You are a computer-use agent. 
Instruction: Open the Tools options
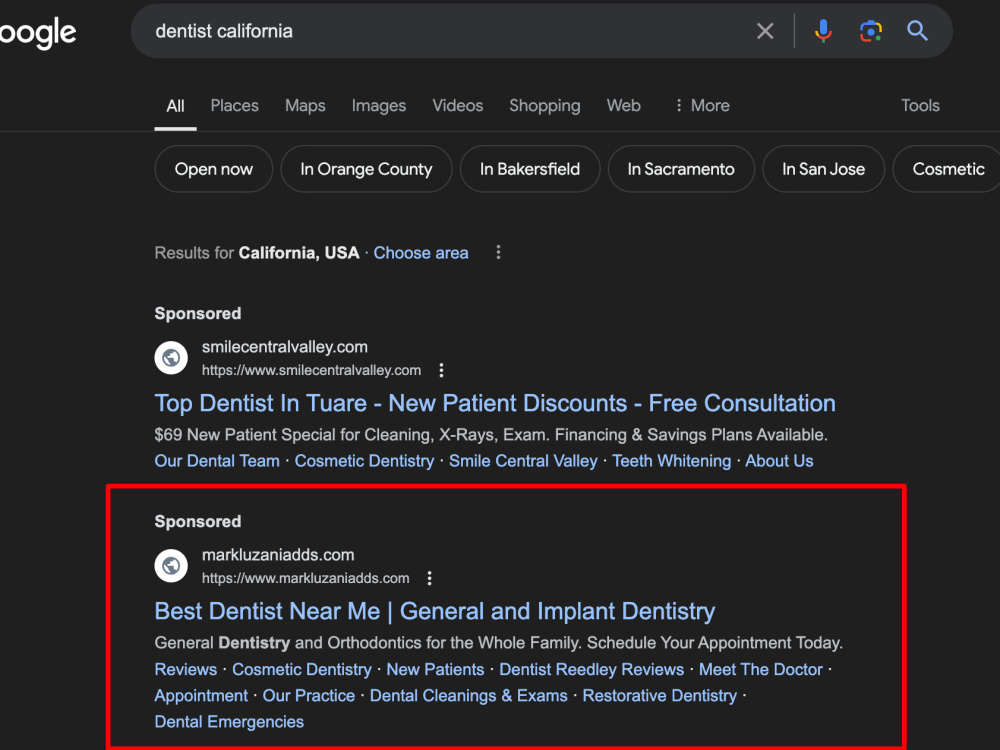(x=920, y=105)
